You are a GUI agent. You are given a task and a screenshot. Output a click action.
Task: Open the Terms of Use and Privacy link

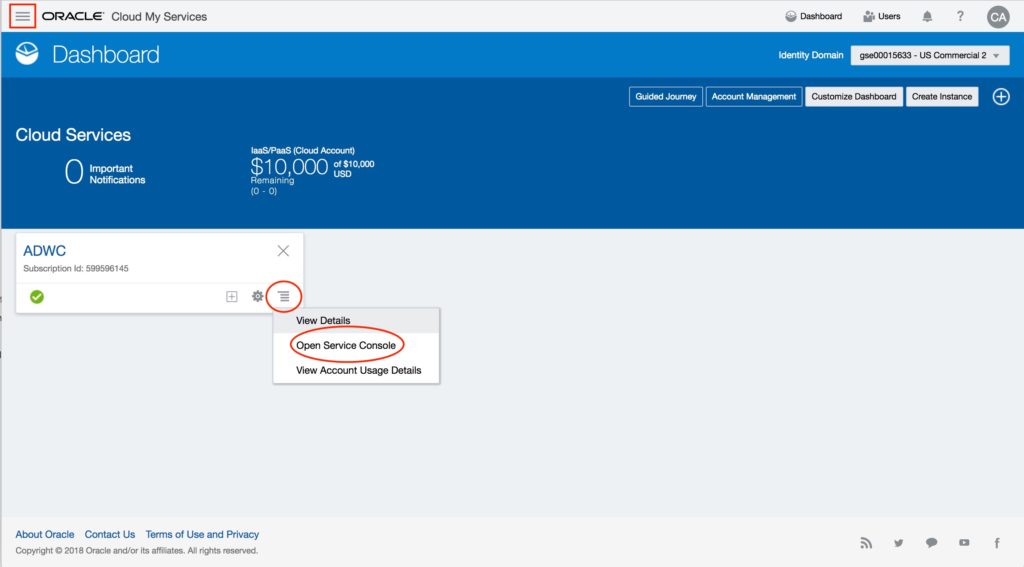coord(202,535)
